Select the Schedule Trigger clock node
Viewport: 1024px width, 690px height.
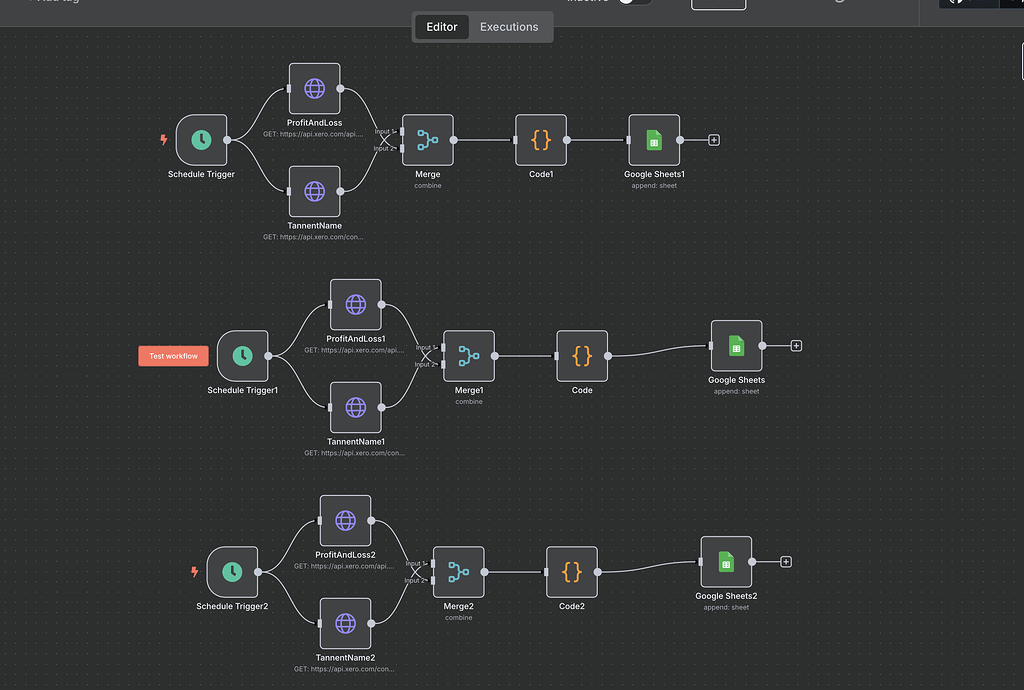point(201,140)
